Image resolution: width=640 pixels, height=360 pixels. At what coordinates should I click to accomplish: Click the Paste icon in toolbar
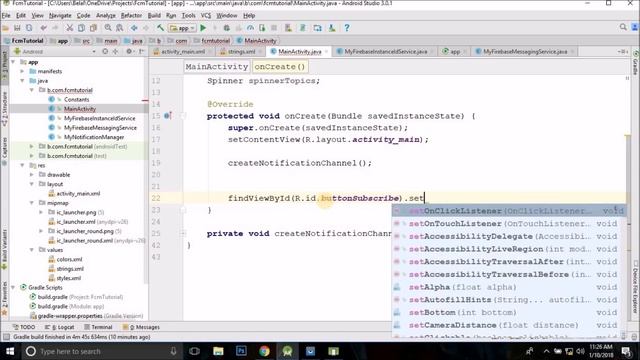pos(93,28)
